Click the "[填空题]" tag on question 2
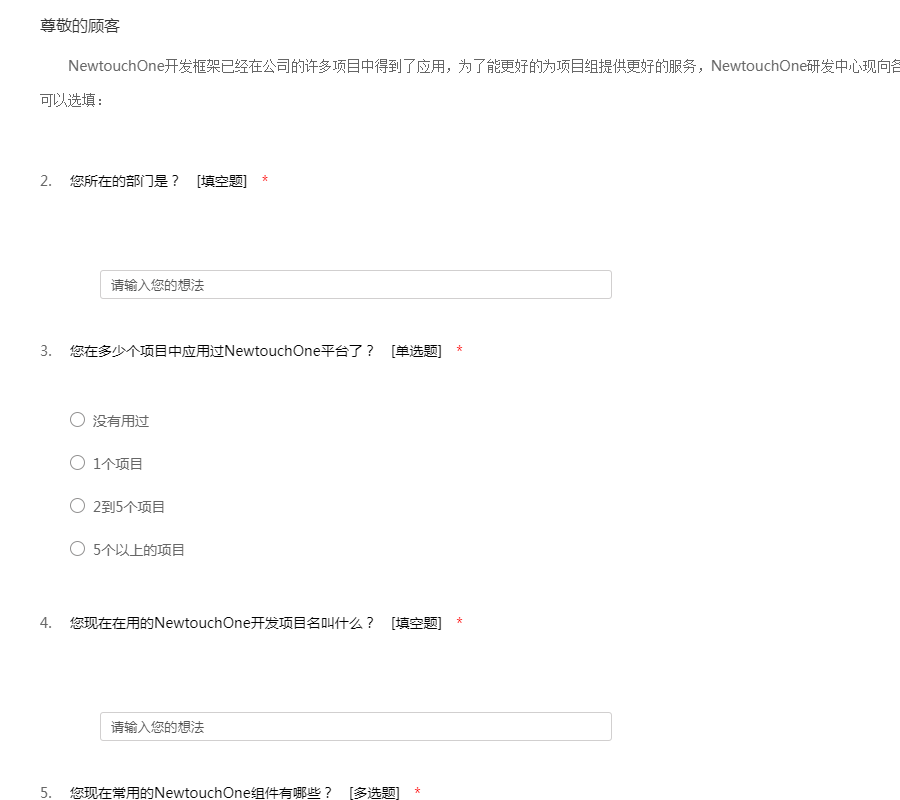The height and width of the screenshot is (800, 900). (x=222, y=181)
